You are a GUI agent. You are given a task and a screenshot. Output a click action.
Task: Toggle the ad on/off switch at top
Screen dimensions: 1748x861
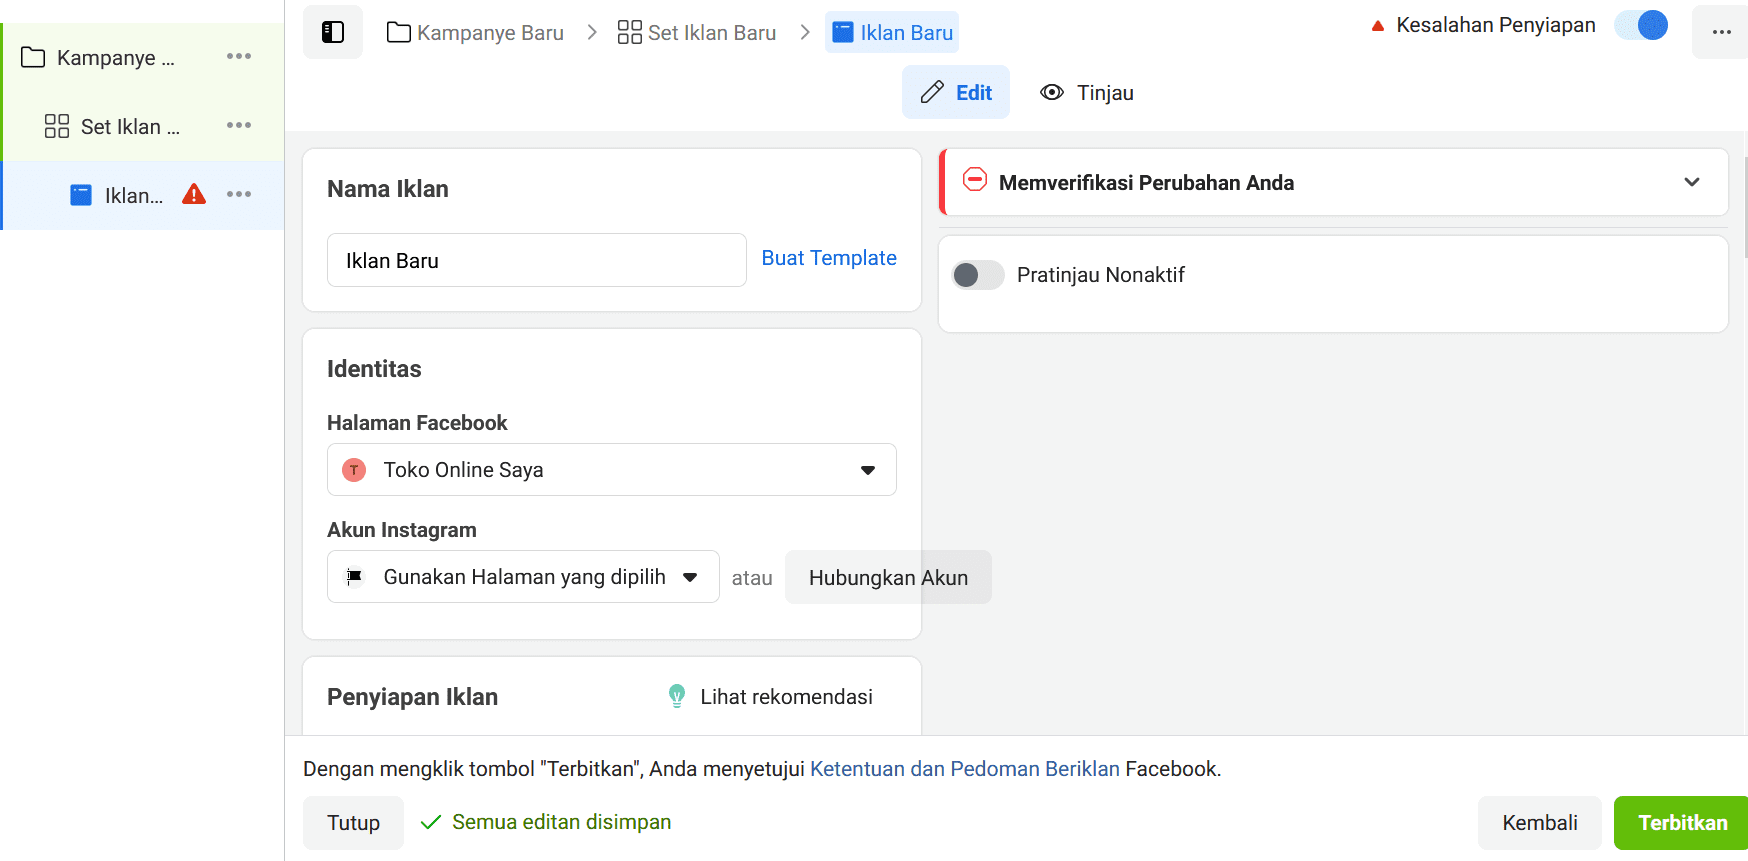point(1642,25)
